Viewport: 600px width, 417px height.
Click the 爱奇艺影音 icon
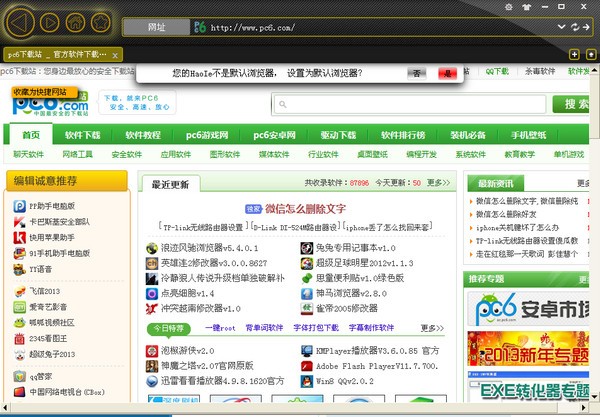(x=20, y=307)
